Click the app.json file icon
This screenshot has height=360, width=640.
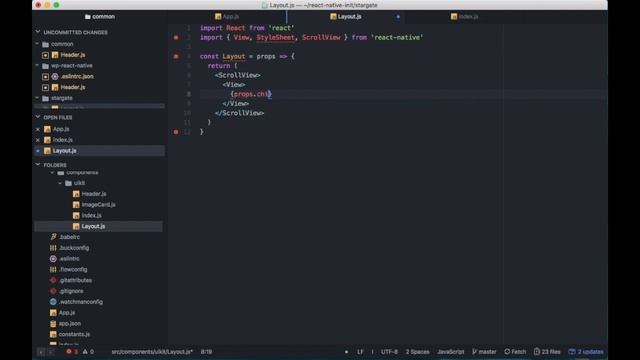pos(53,324)
